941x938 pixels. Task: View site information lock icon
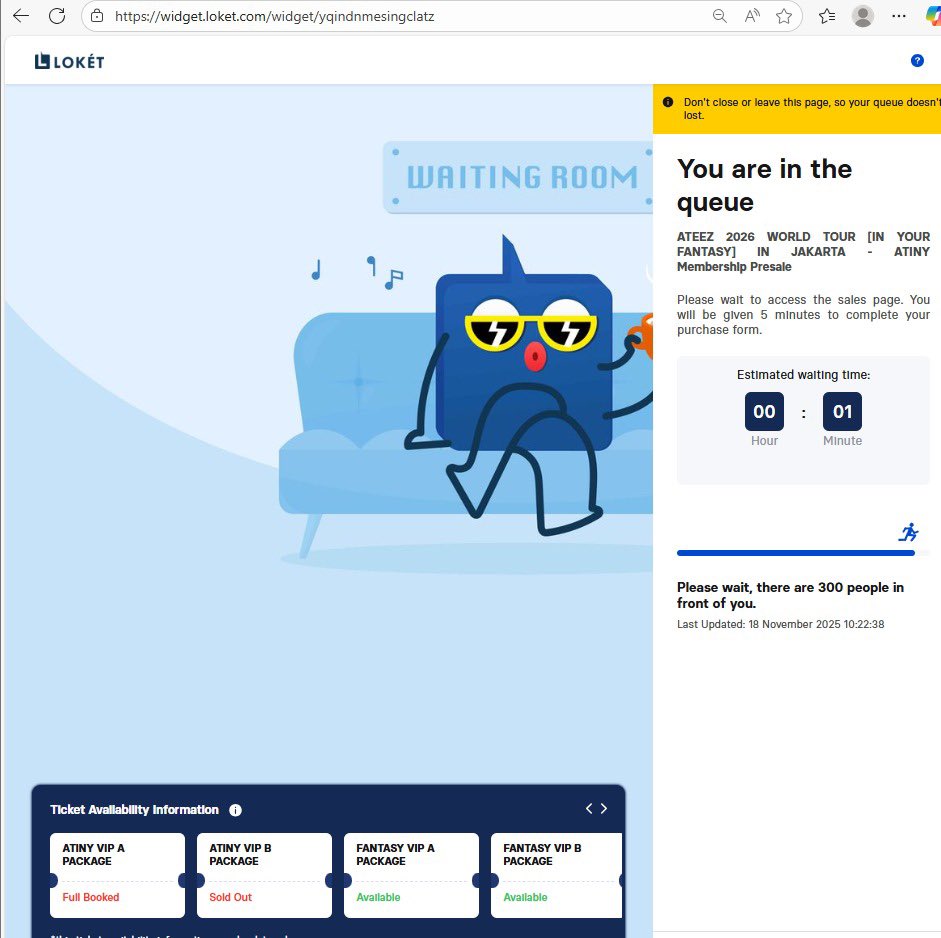pyautogui.click(x=97, y=16)
